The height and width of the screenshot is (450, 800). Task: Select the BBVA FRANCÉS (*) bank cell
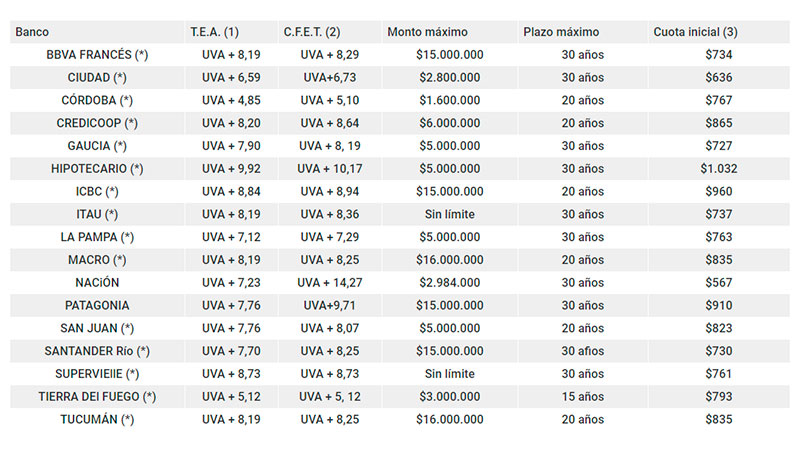(x=97, y=55)
